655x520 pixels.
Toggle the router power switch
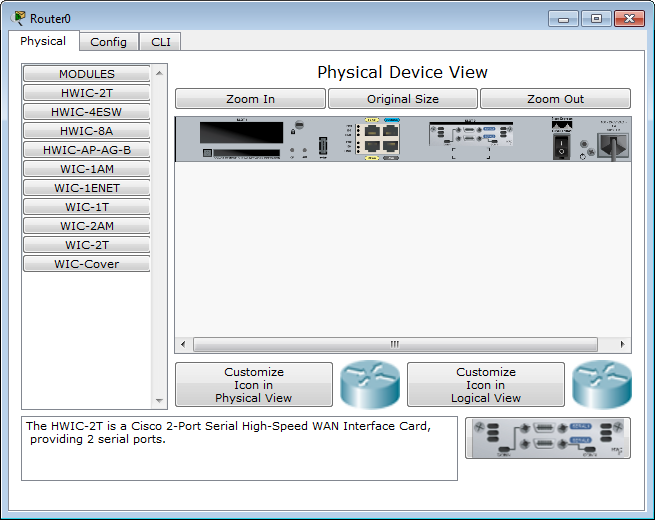pos(561,146)
